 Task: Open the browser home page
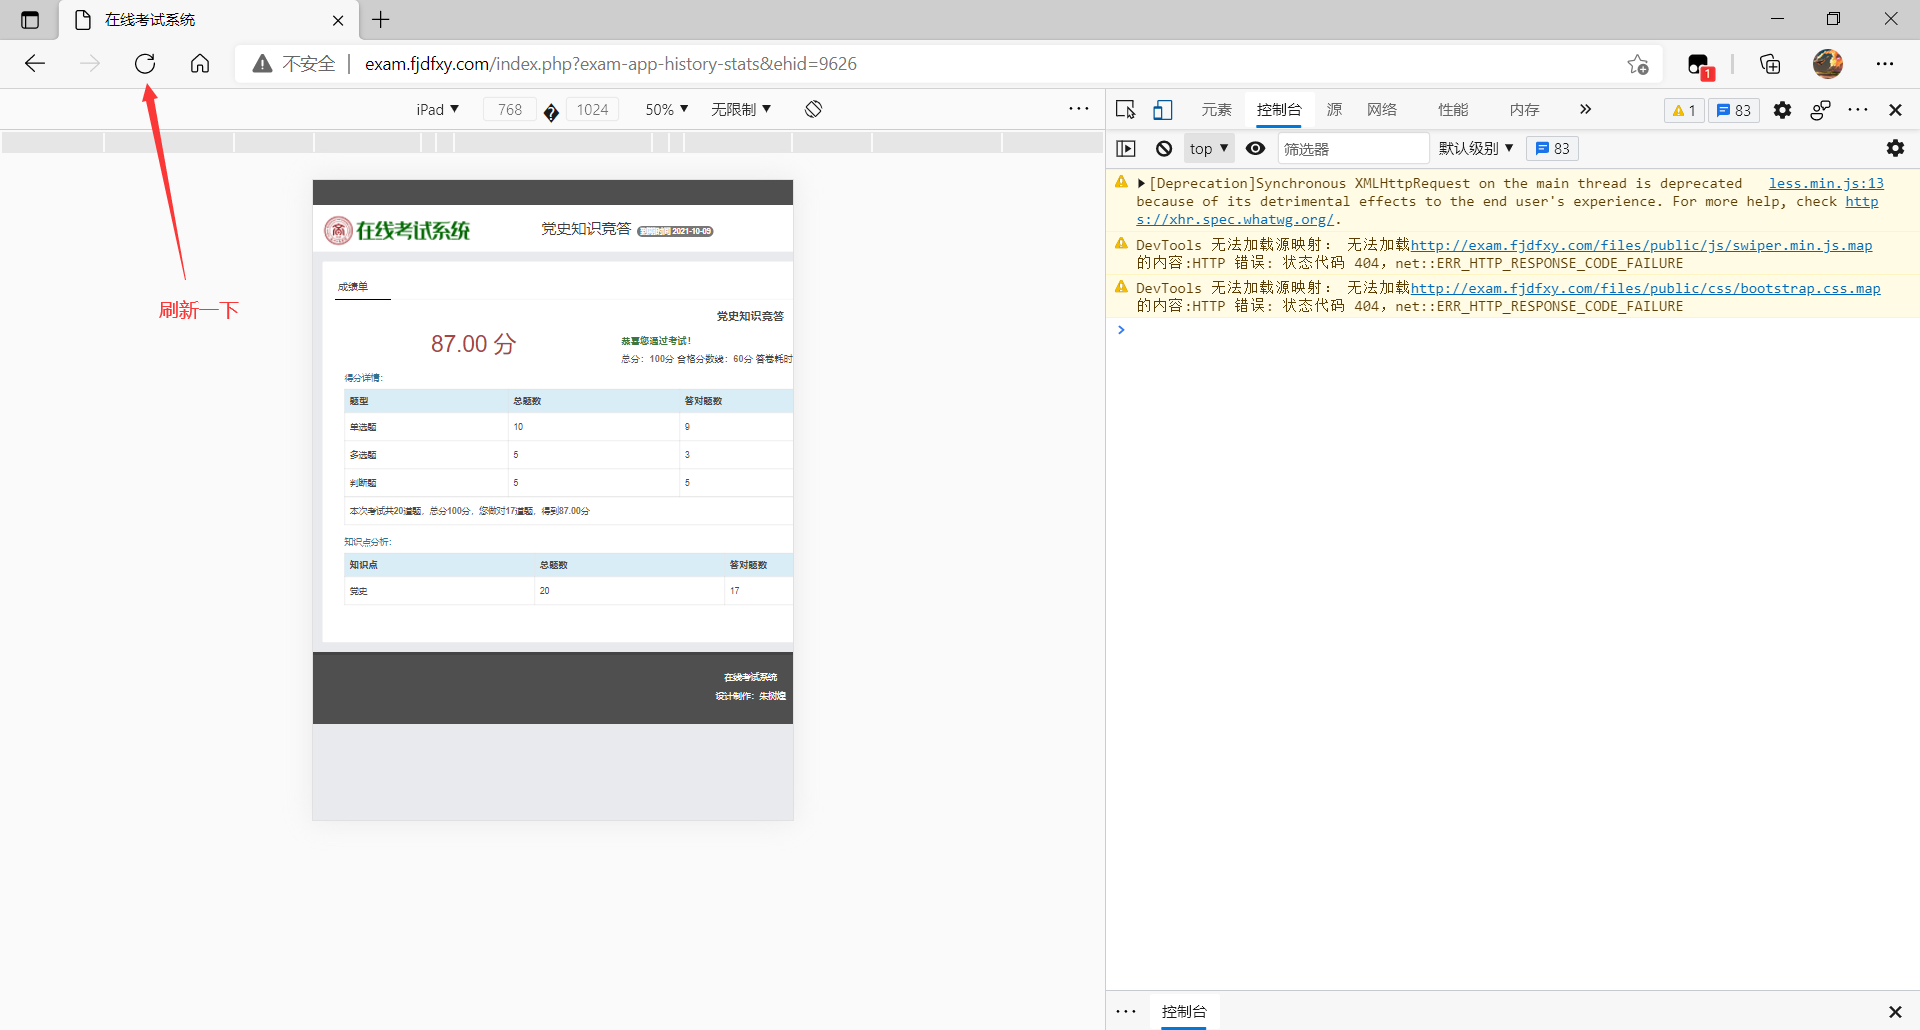200,64
